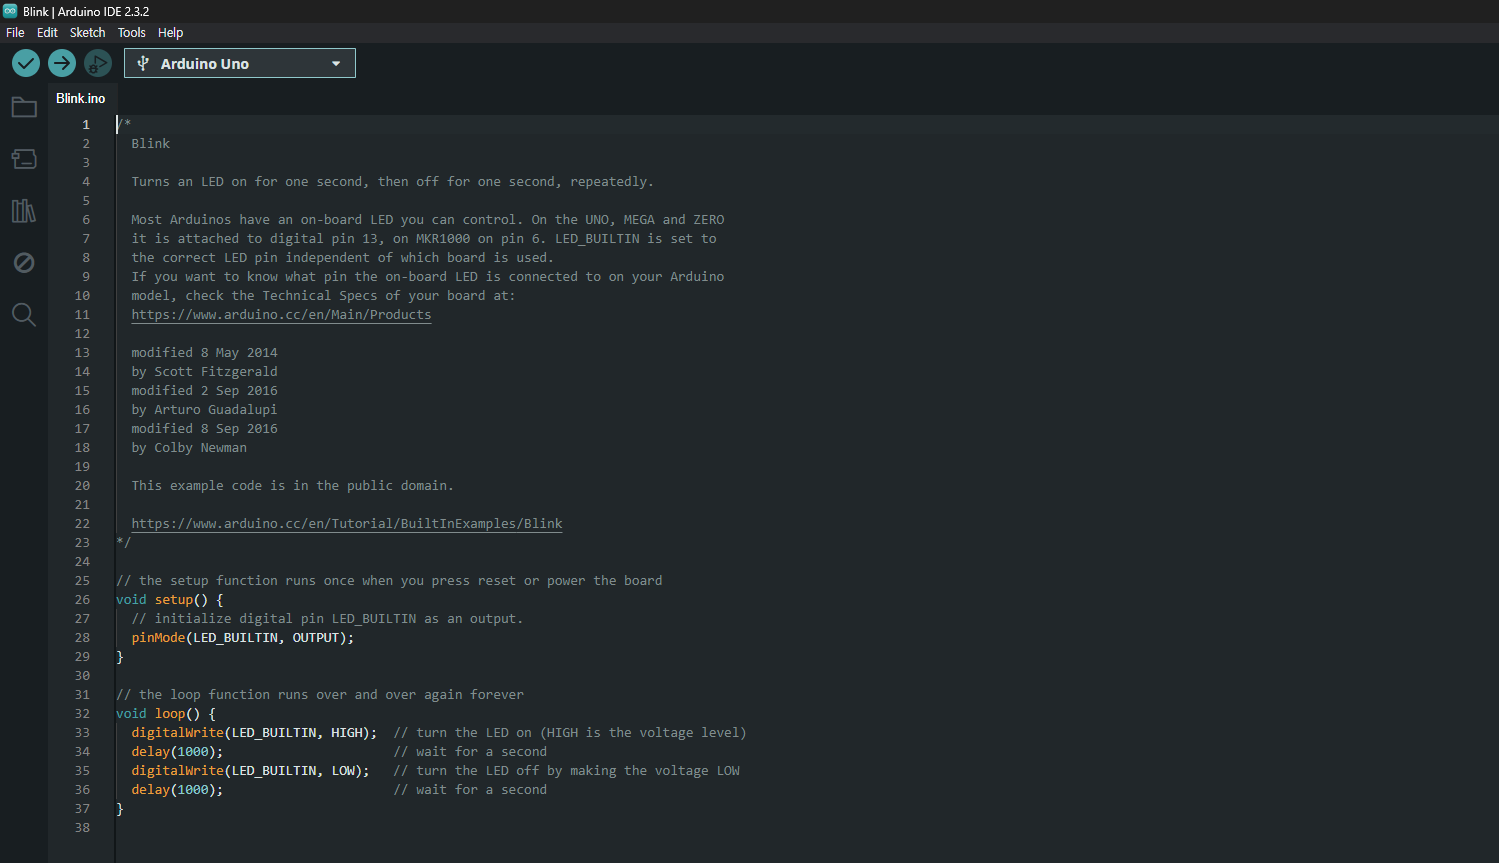The image size is (1499, 863).
Task: Open the Search magnifier sidebar icon
Action: (24, 315)
